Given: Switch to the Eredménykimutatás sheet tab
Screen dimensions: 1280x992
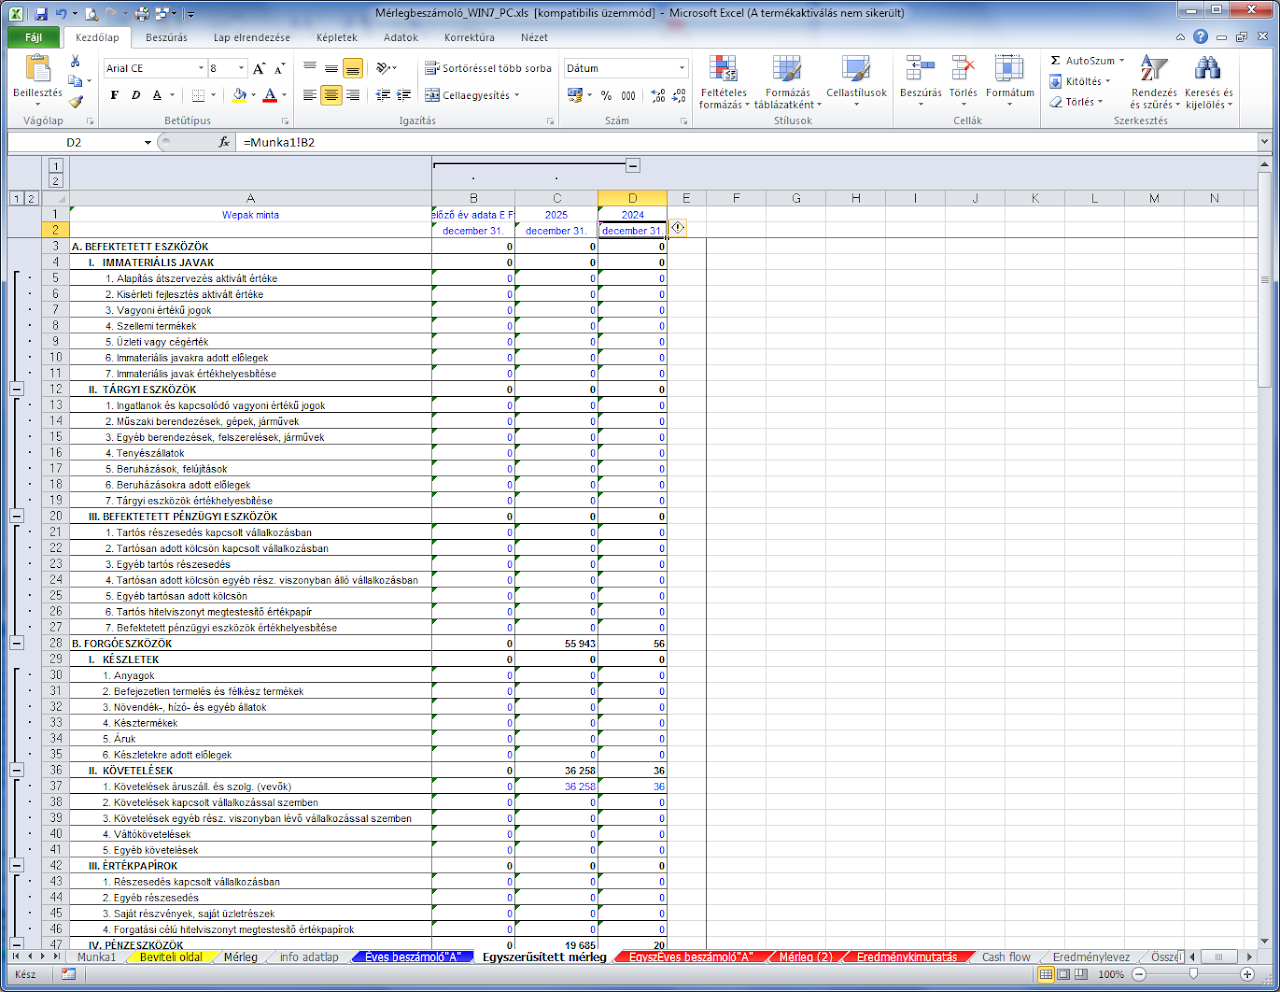Looking at the screenshot, I should [x=906, y=957].
